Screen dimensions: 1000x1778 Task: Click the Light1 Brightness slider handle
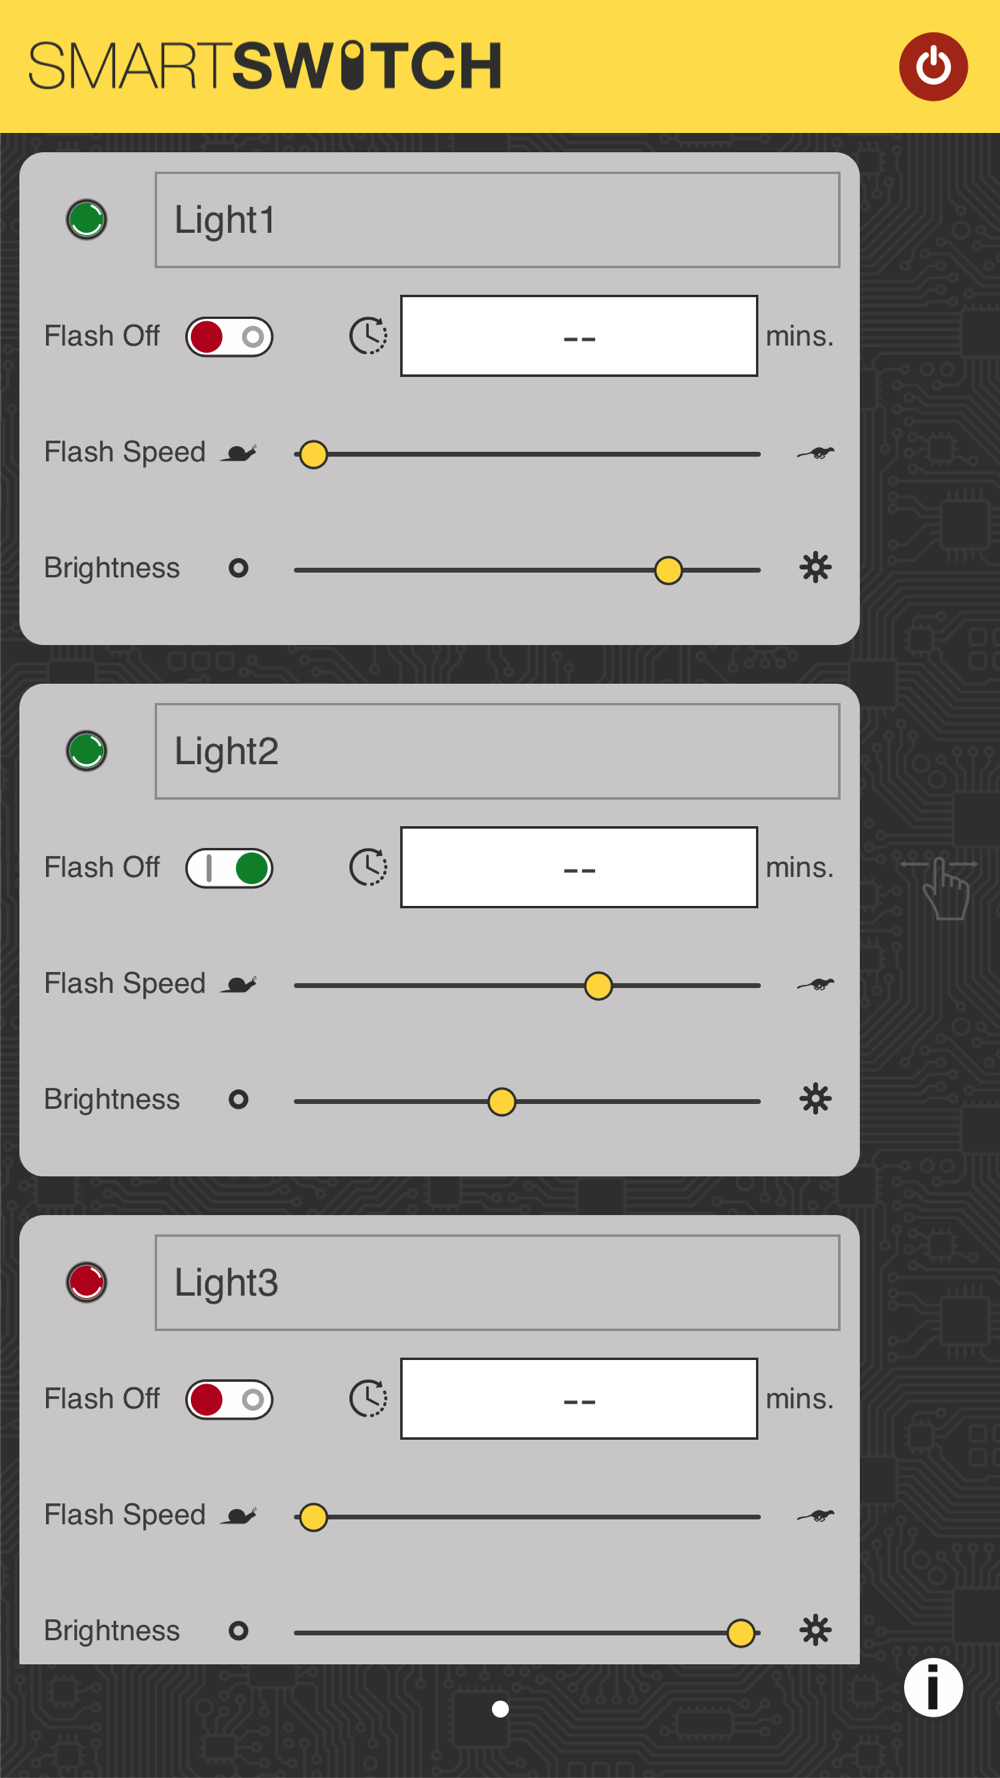(x=668, y=570)
